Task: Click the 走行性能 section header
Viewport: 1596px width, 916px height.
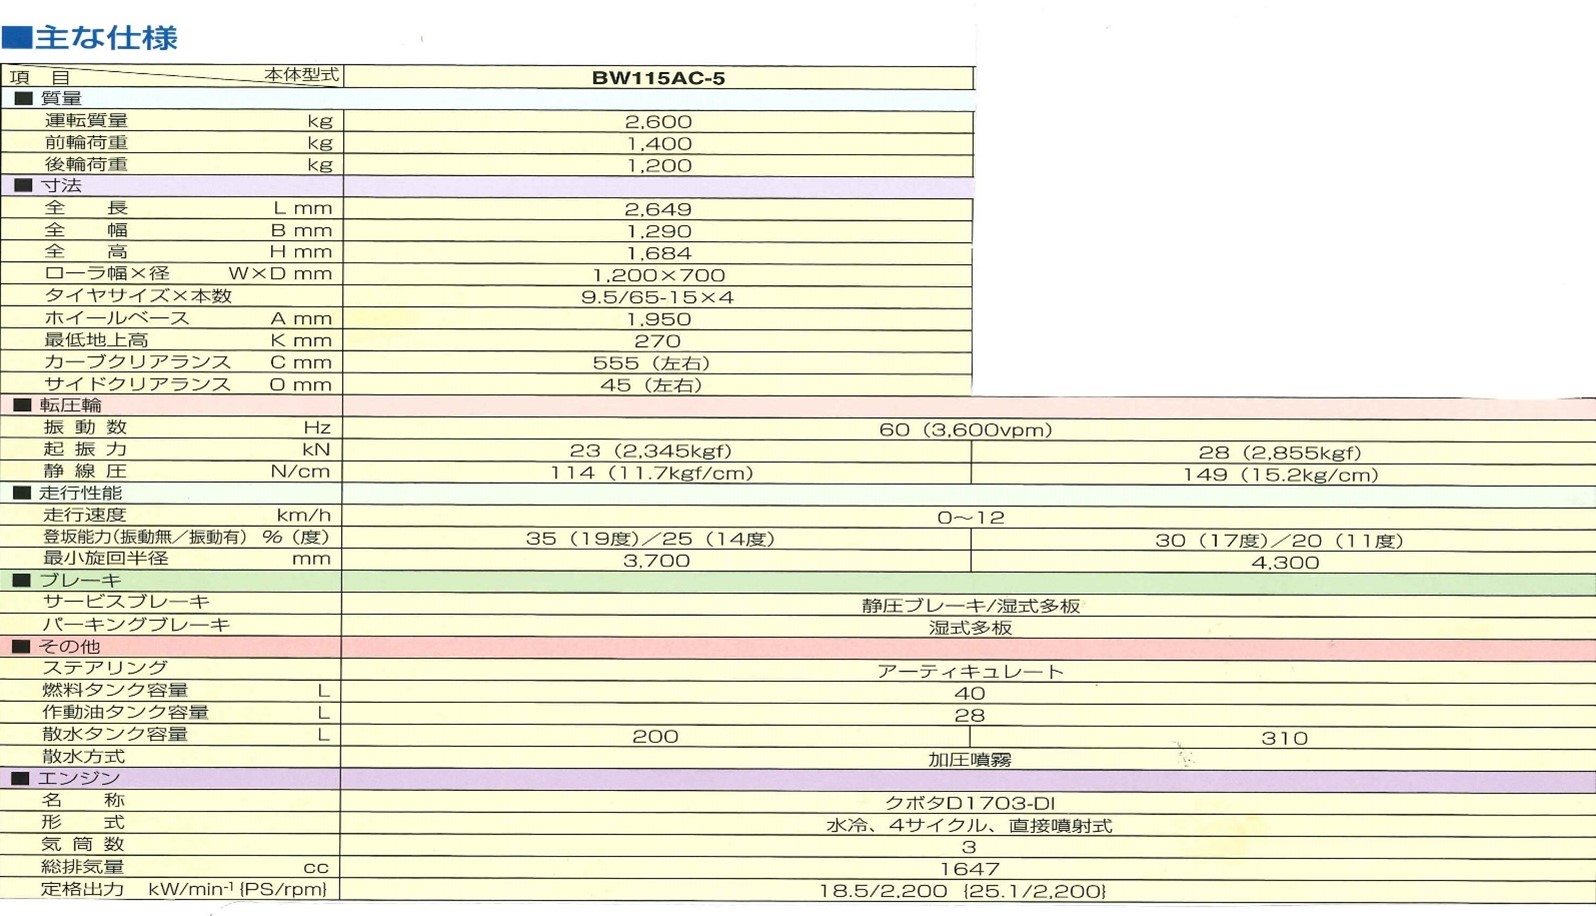Action: 80,494
